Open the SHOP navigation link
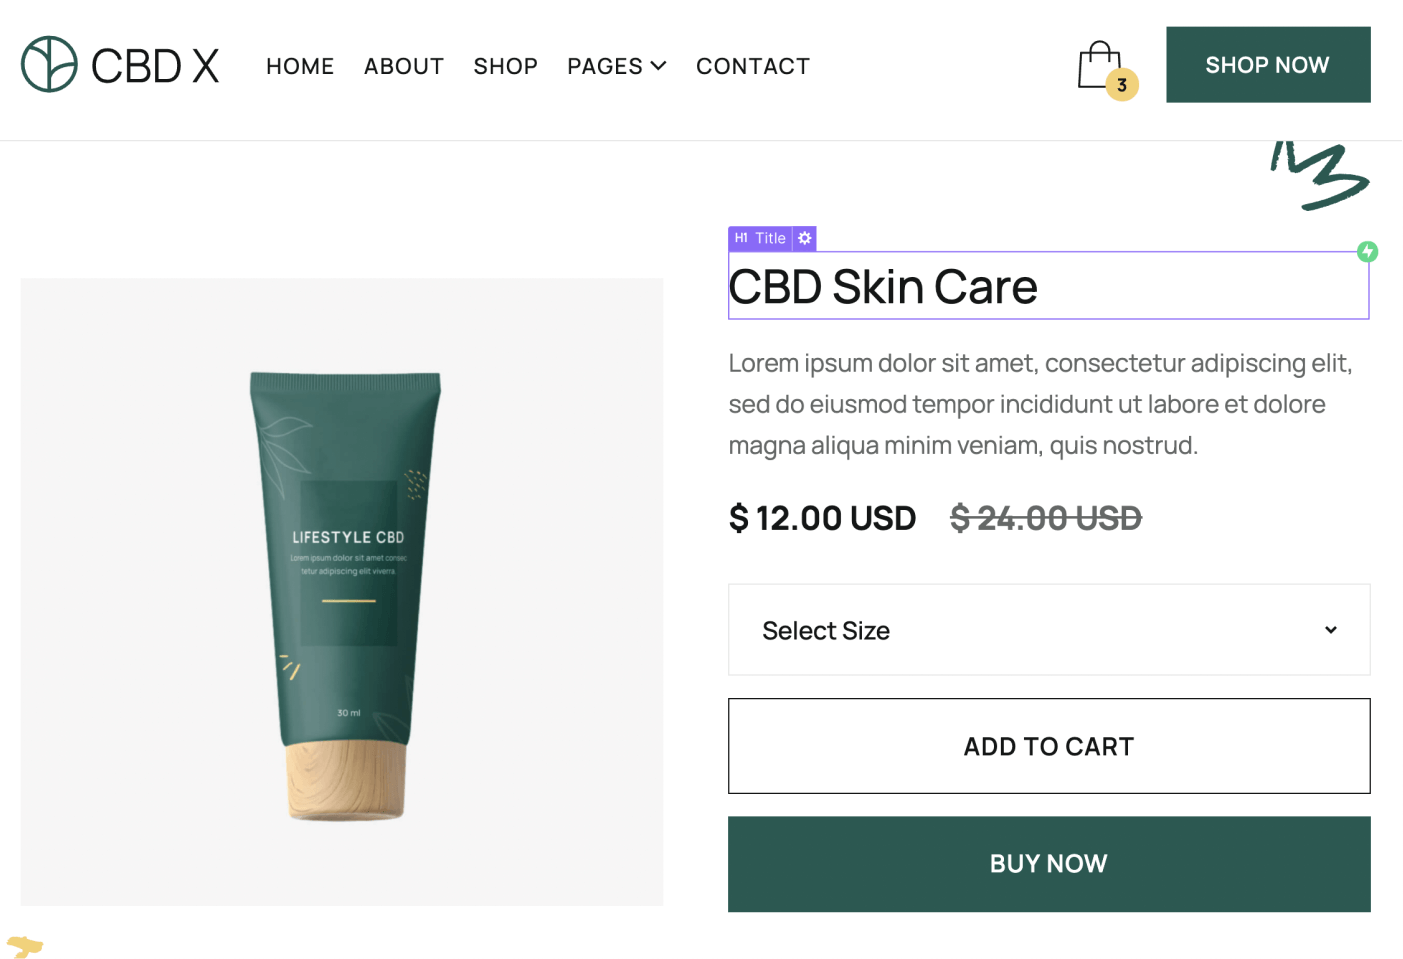The width and height of the screenshot is (1403, 959). tap(505, 66)
